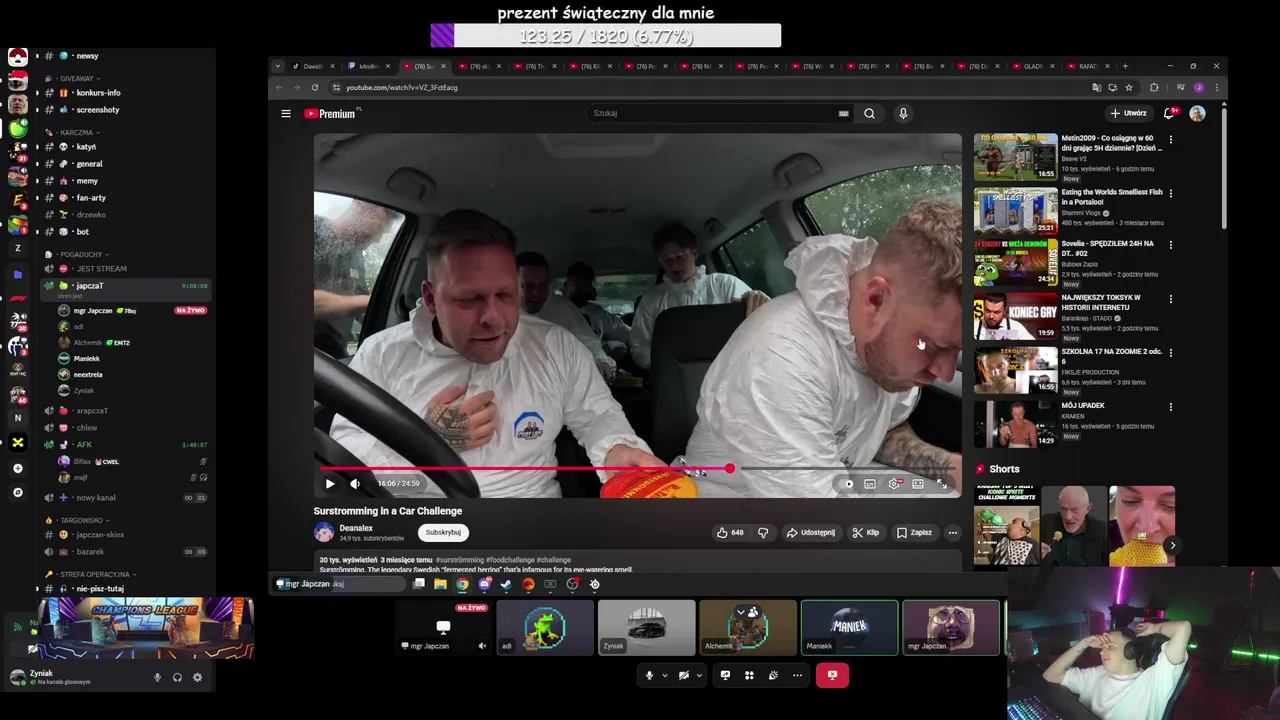Click the video progress scrubber handle
Image resolution: width=1280 pixels, height=720 pixels.
point(730,468)
